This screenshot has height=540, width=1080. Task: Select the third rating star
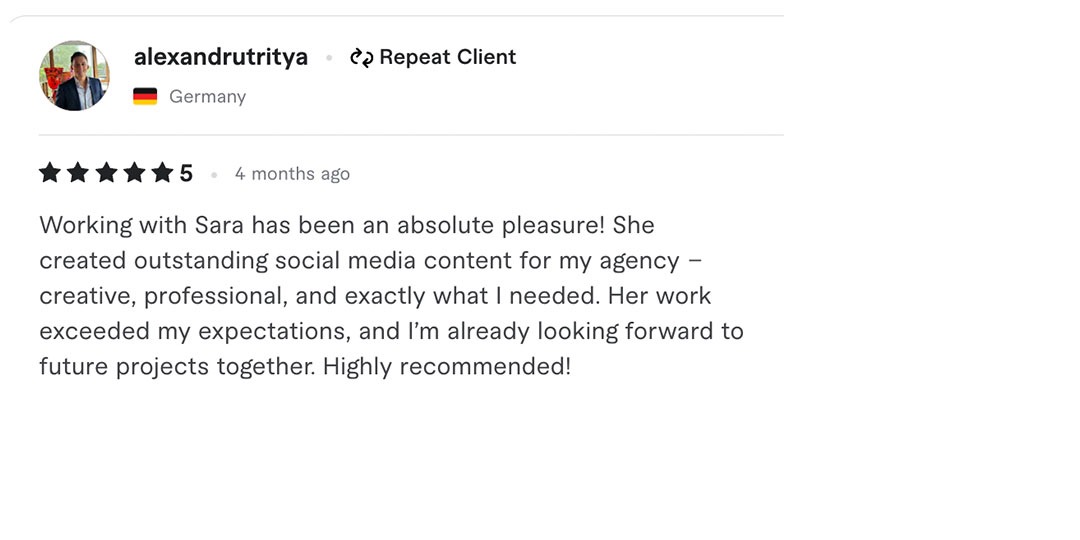point(106,173)
